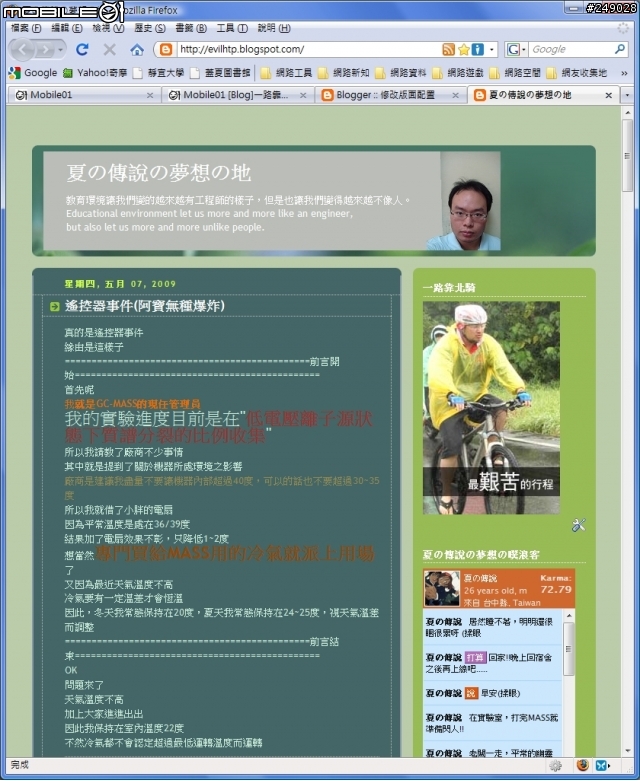Click the search magnifier icon
Image resolution: width=640 pixels, height=781 pixels.
[x=620, y=49]
